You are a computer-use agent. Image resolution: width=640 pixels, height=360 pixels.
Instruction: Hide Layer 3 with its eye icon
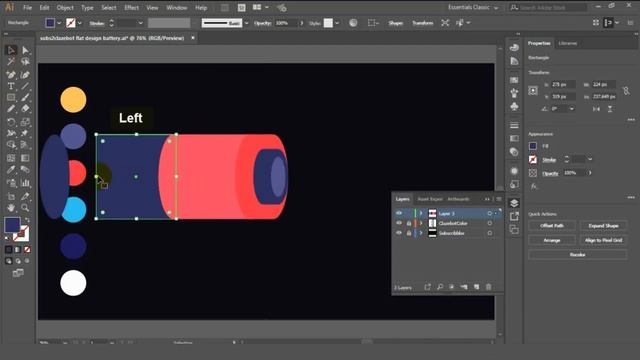[x=399, y=213]
